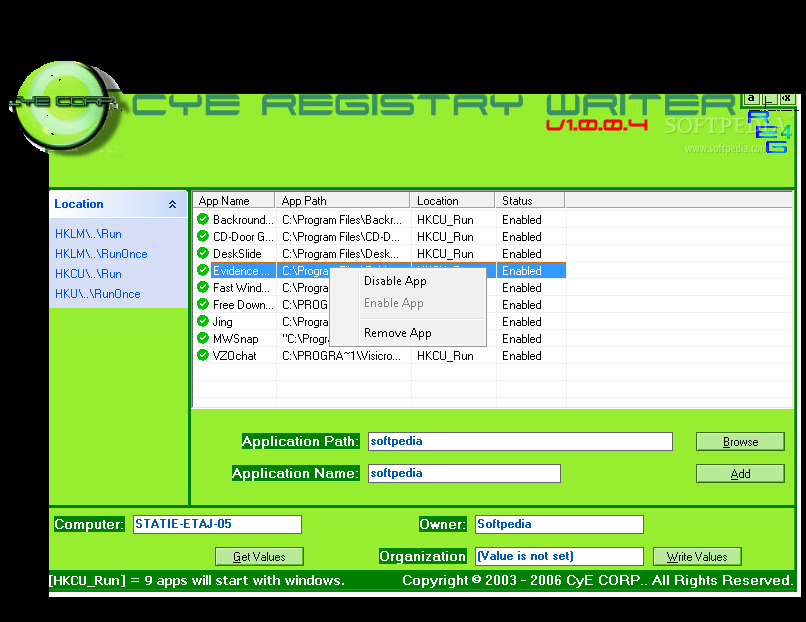Select the highlighted Evidence ... row name
This screenshot has width=806, height=622.
click(241, 271)
